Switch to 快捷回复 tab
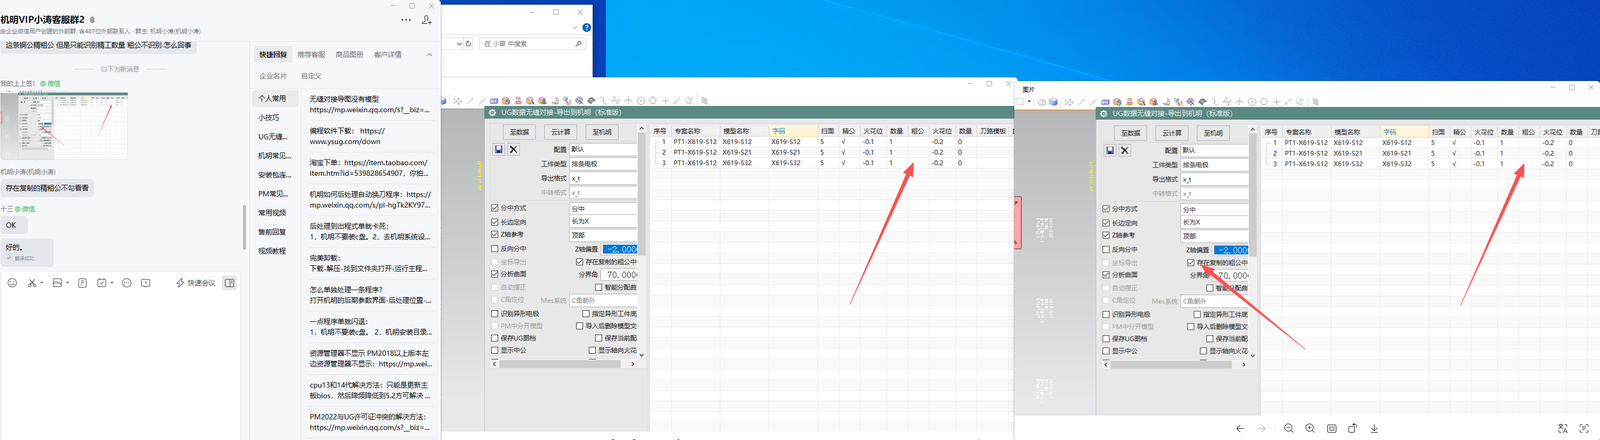Image resolution: width=1600 pixels, height=440 pixels. 273,55
